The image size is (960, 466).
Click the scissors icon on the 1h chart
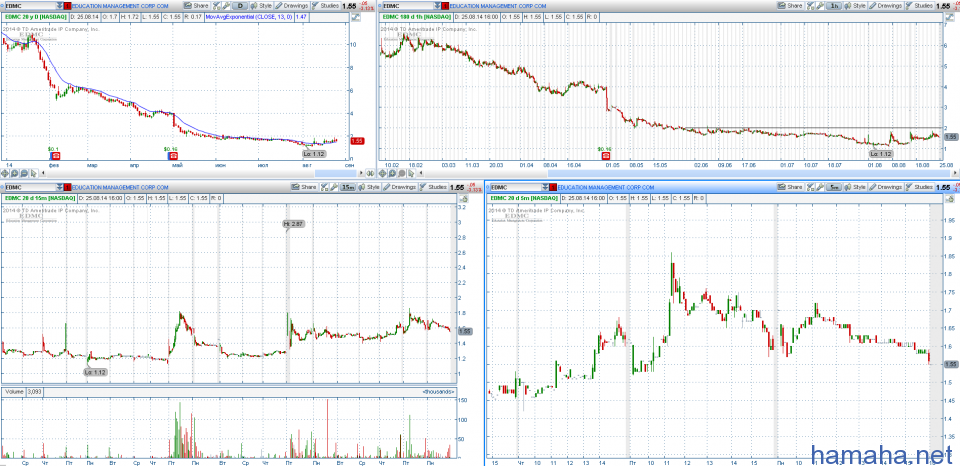click(809, 6)
